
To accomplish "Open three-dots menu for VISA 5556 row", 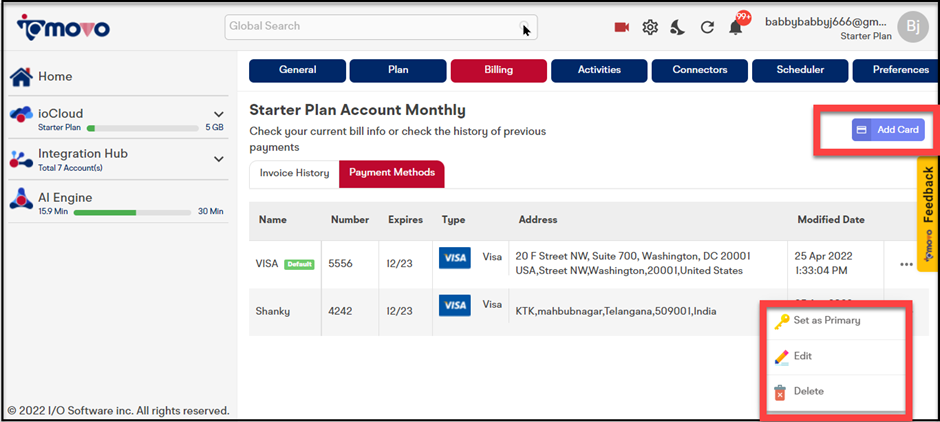I will point(906,264).
